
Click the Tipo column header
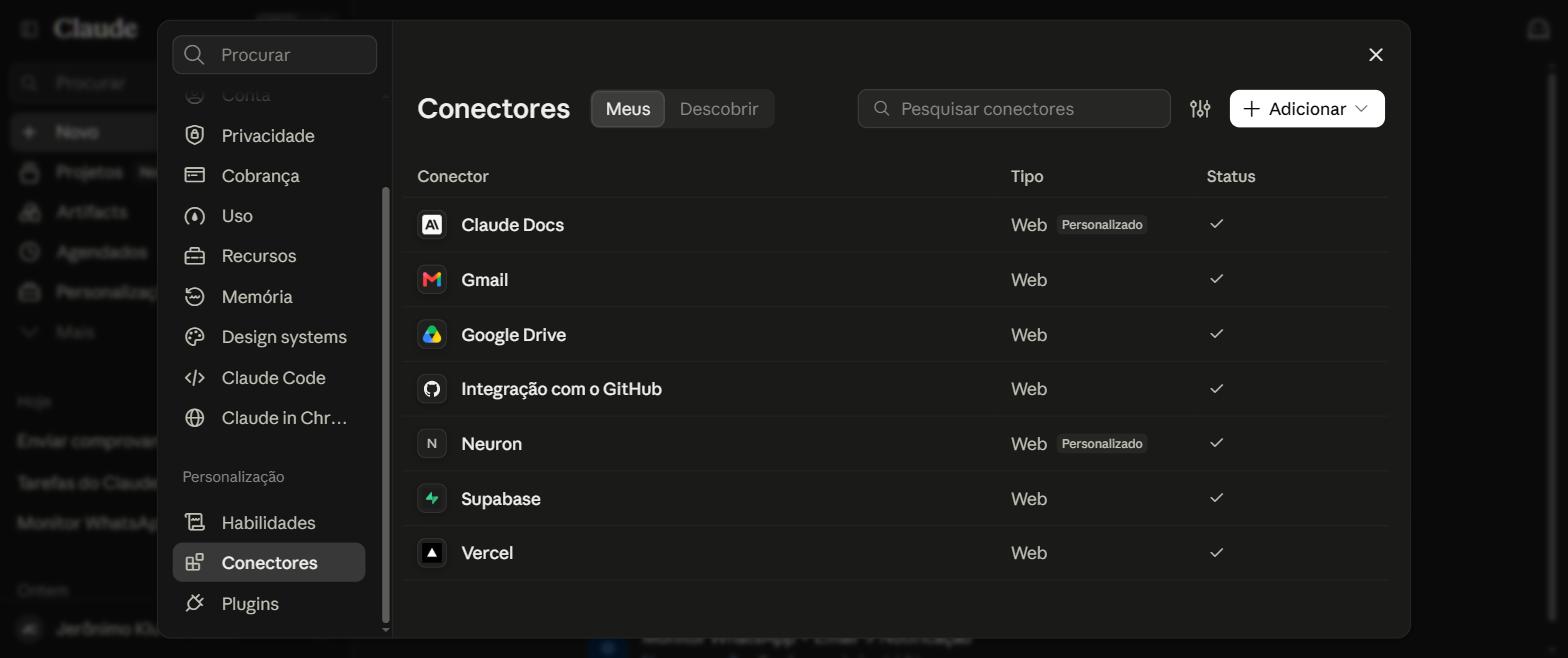click(x=1027, y=176)
